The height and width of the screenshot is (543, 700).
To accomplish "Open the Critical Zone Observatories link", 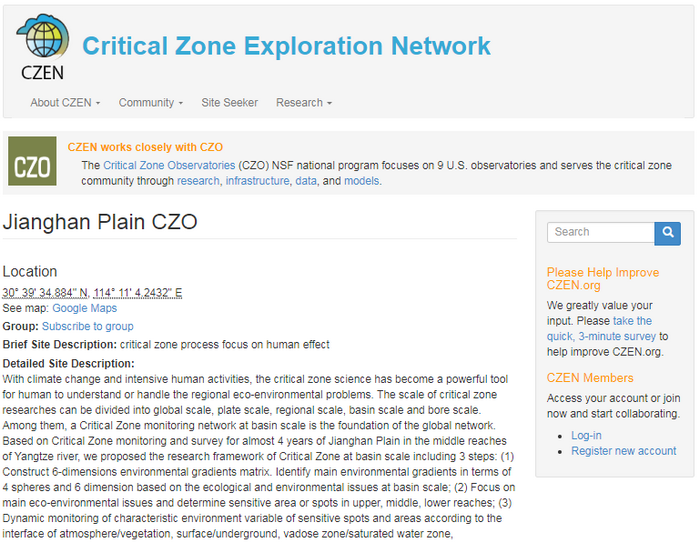I will (x=170, y=165).
